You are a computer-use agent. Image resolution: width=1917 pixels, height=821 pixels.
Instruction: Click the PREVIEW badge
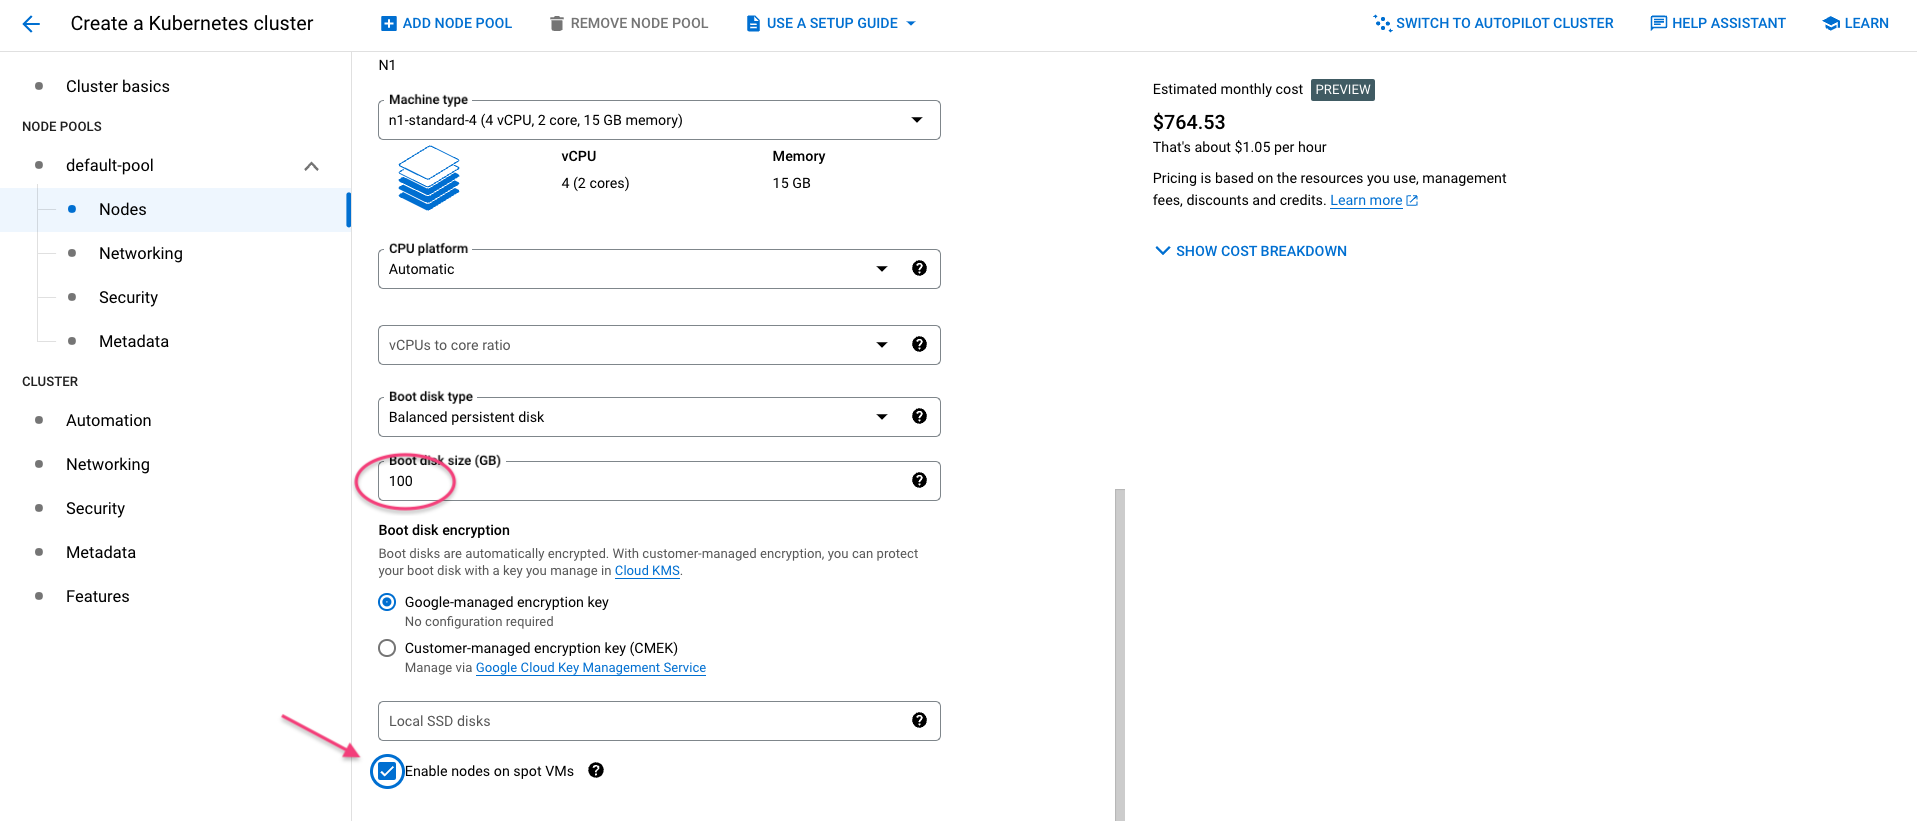point(1343,90)
